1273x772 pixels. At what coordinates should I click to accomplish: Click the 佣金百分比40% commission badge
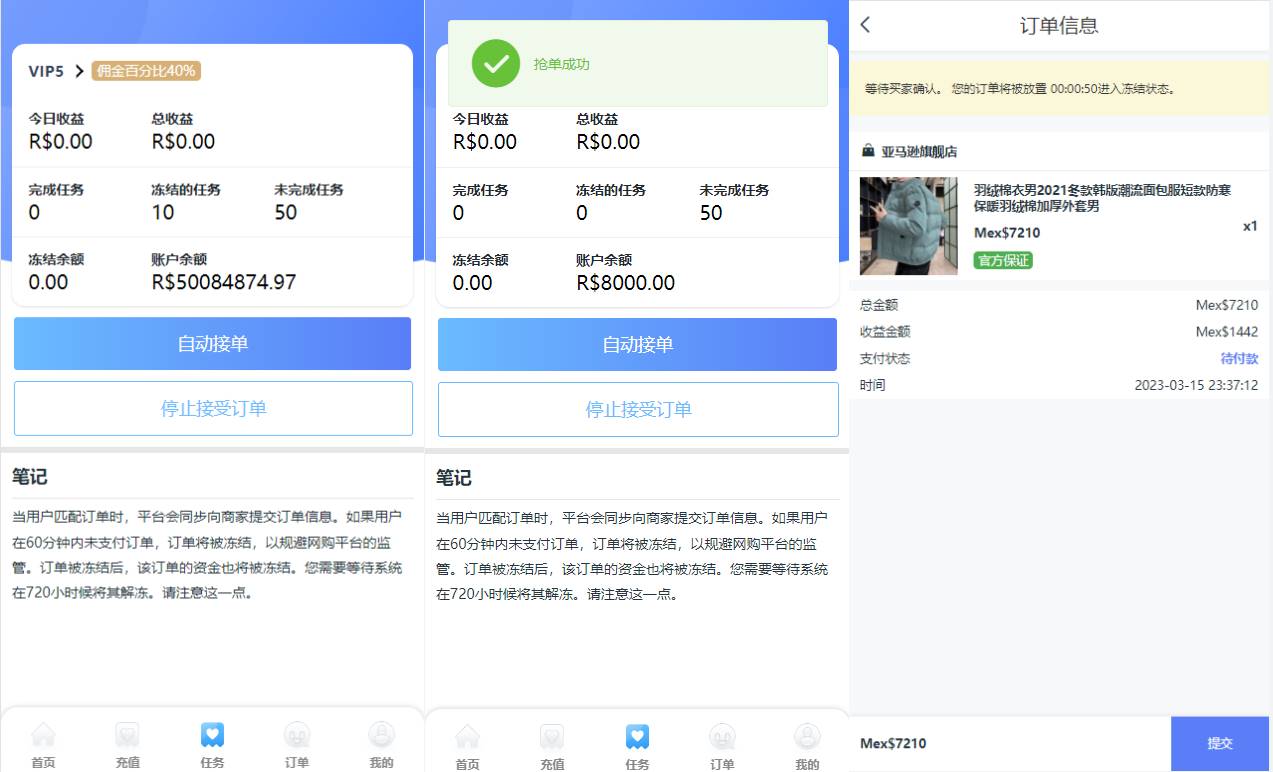click(146, 71)
